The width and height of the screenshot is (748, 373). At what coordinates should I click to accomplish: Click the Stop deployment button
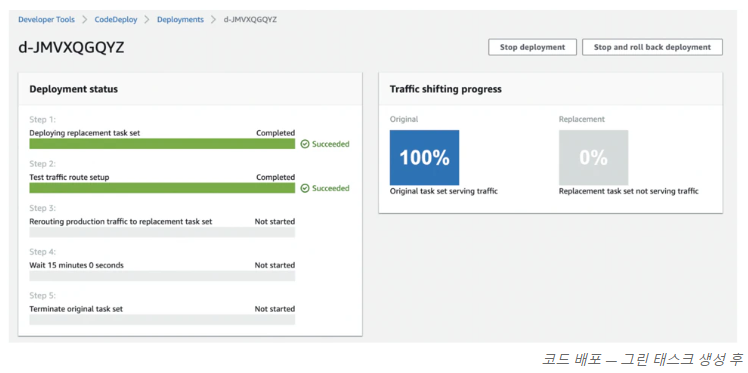point(532,47)
